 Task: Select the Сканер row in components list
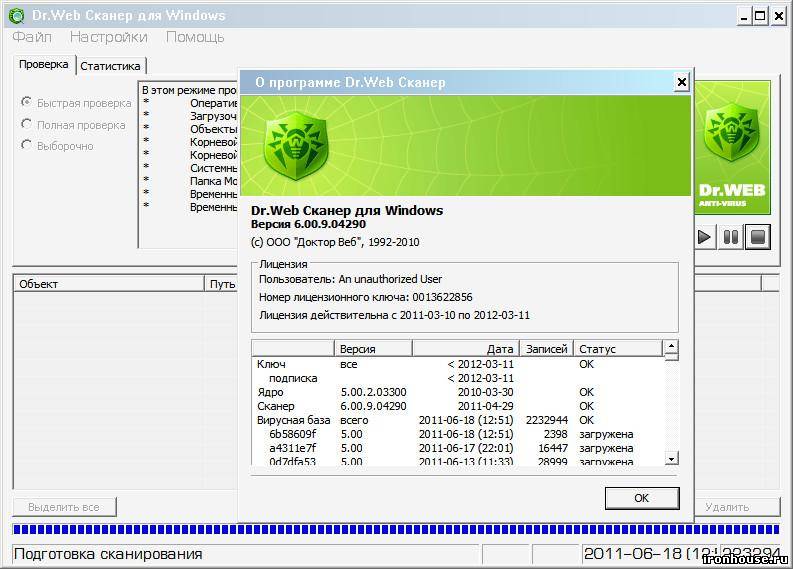(x=458, y=406)
